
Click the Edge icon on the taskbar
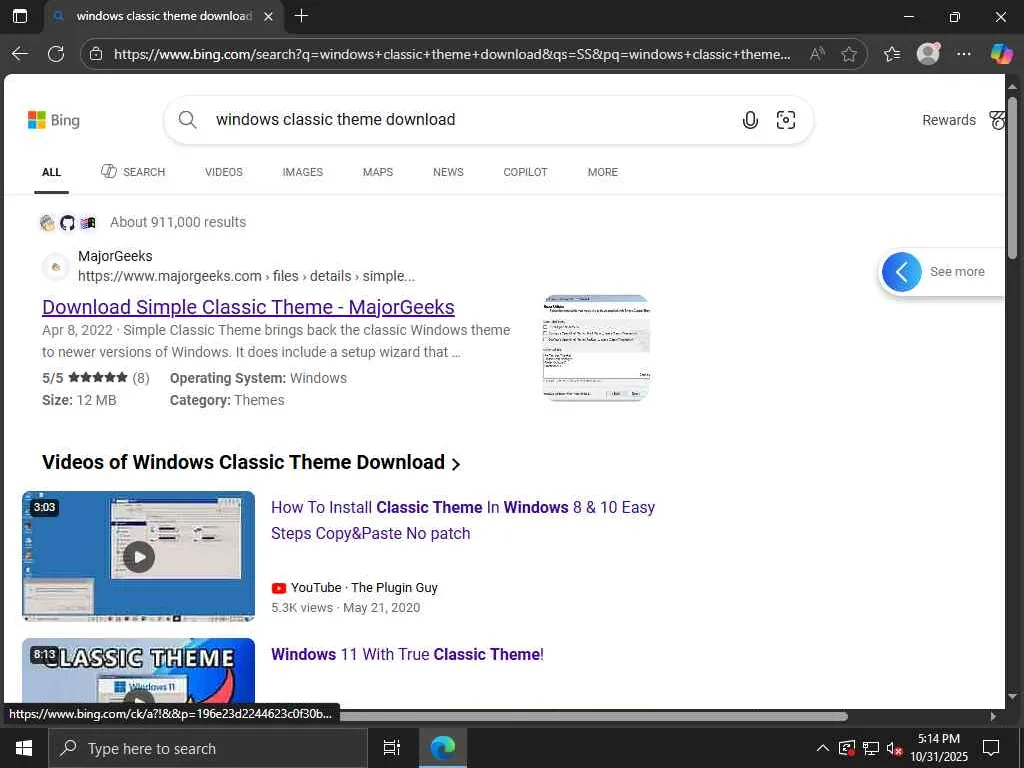[443, 748]
